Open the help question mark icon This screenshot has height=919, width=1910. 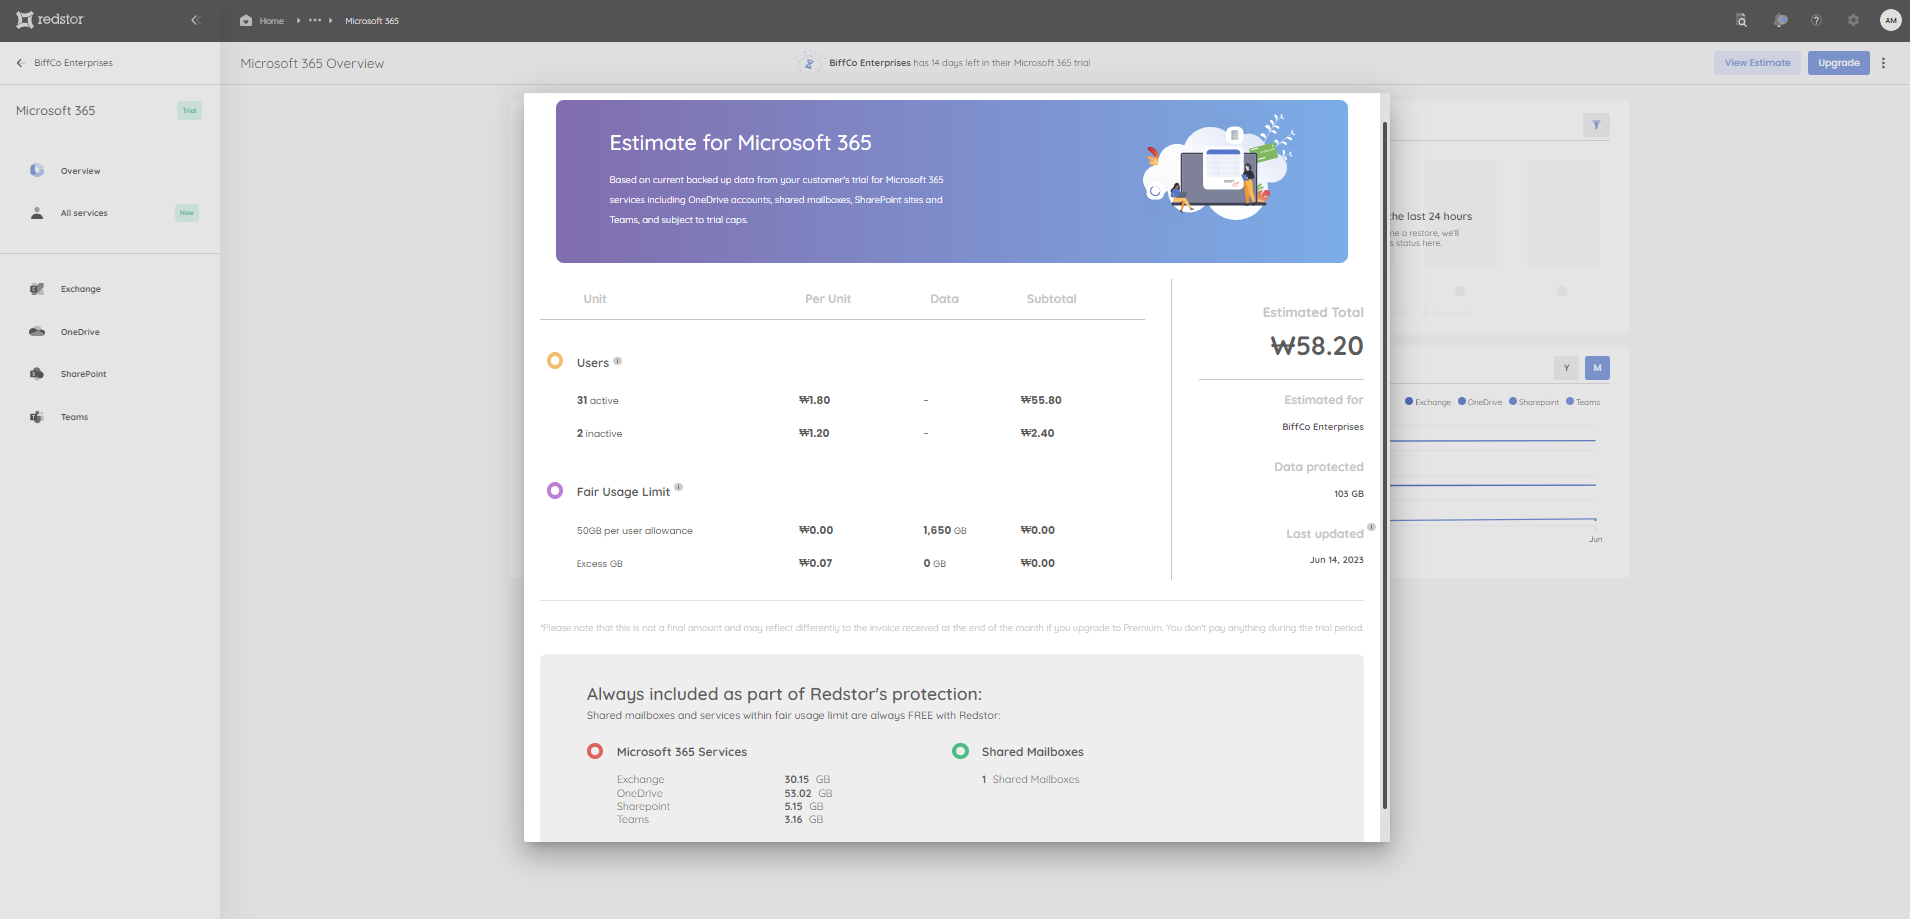1816,20
